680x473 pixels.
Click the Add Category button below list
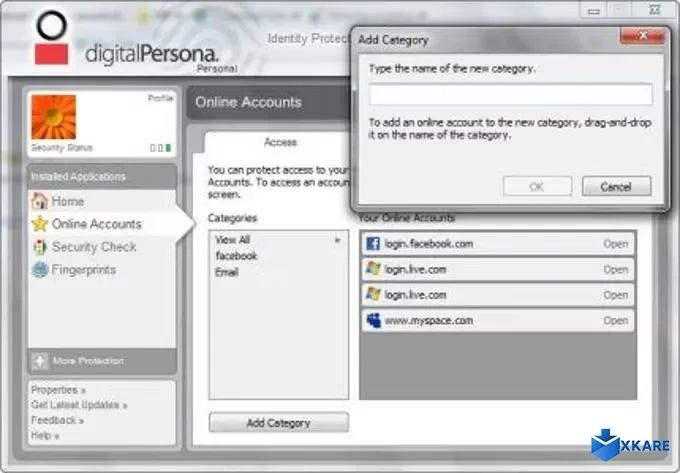[x=278, y=422]
